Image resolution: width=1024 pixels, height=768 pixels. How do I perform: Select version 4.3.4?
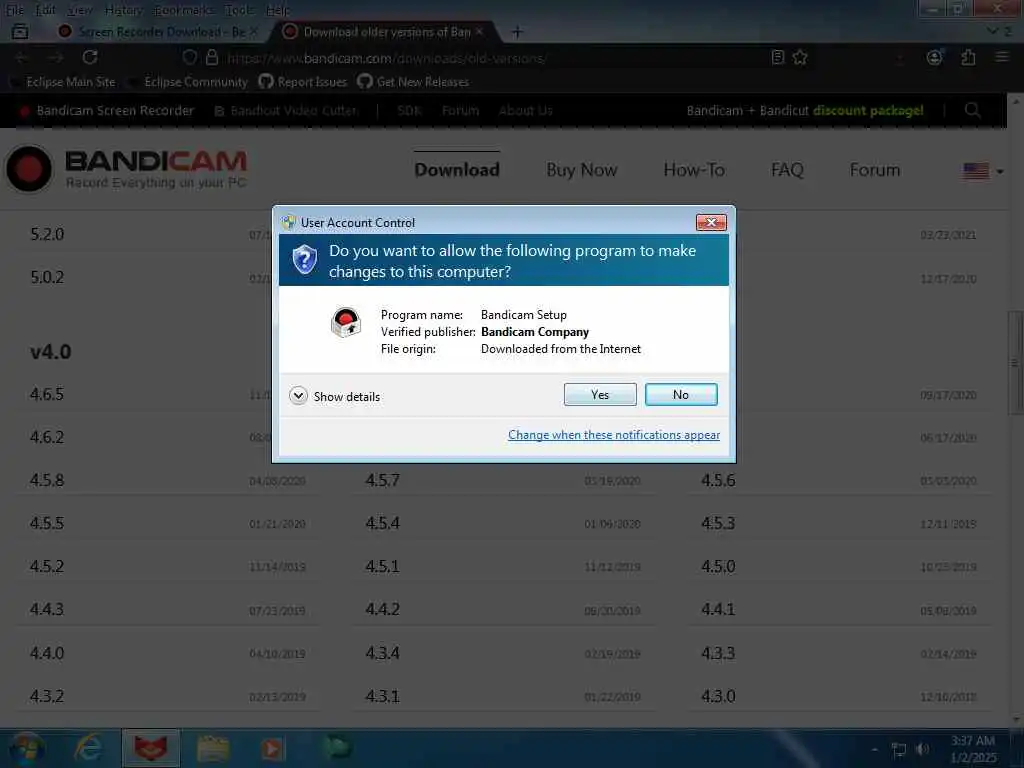(382, 652)
